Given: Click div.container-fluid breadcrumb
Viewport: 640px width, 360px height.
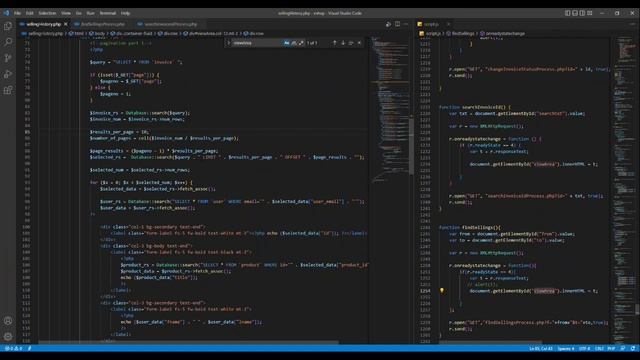Looking at the screenshot, I should [134, 33].
